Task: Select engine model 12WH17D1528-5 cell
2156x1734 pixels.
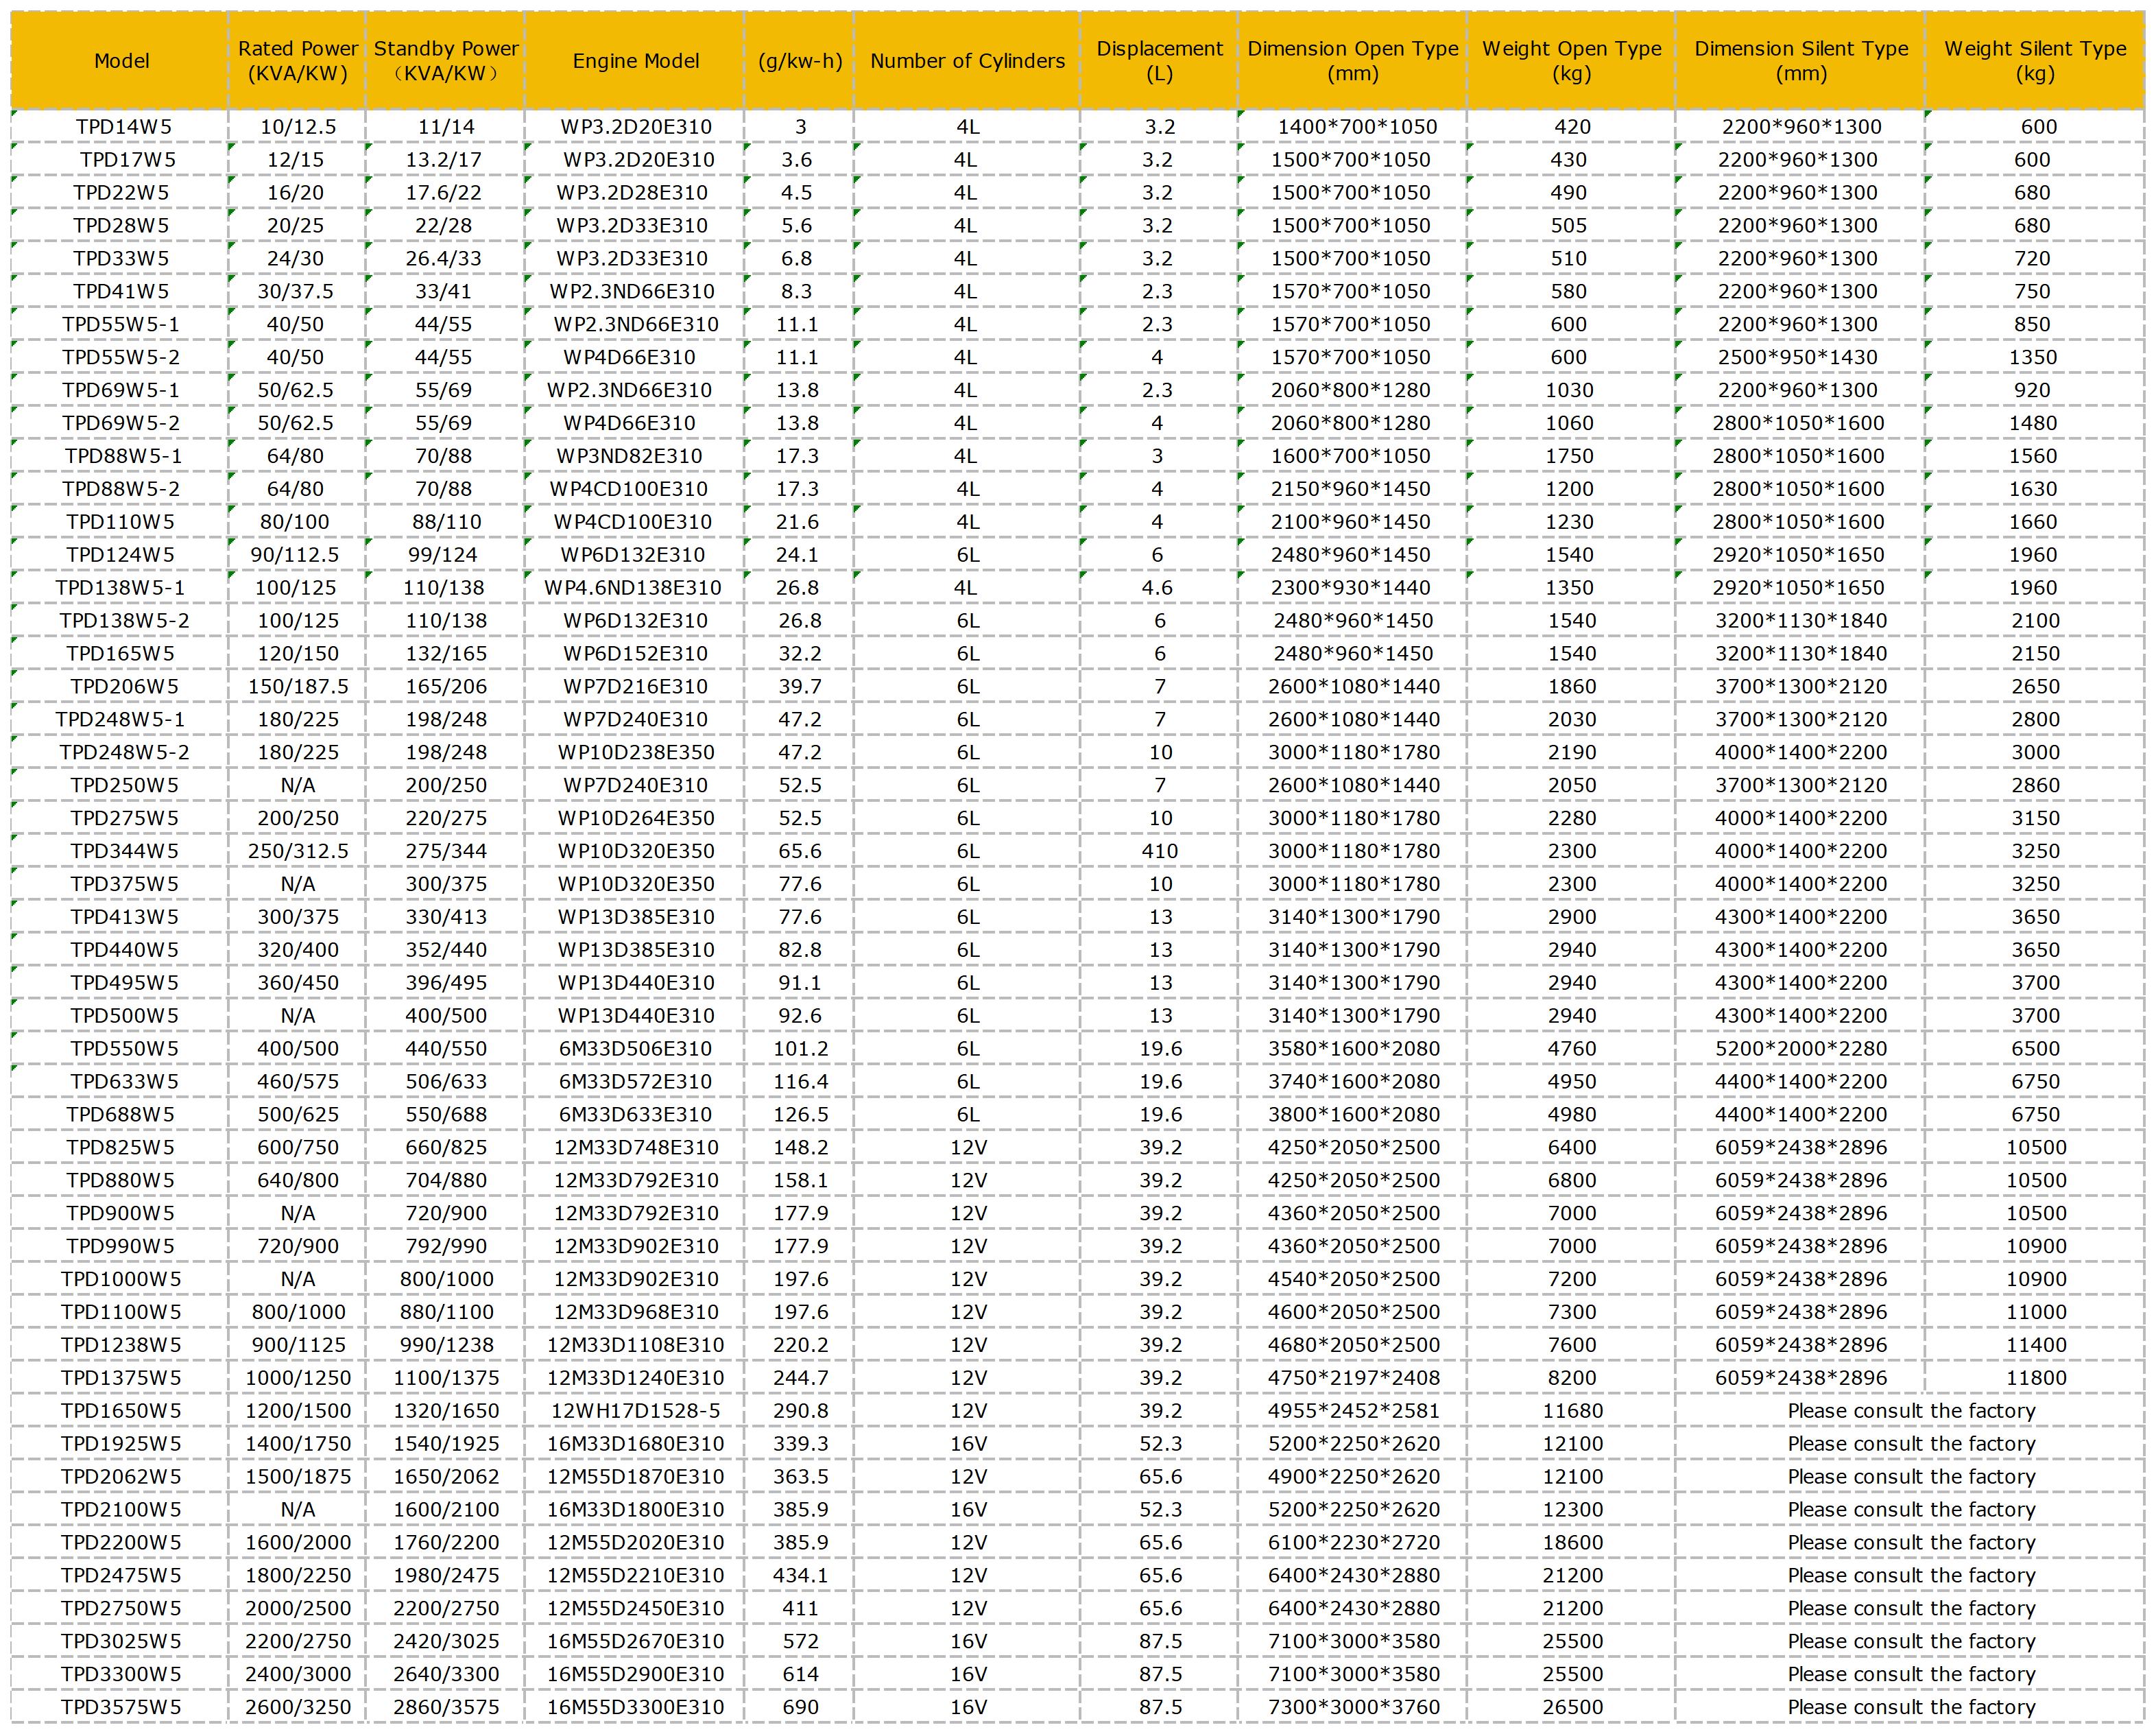Action: coord(635,1411)
